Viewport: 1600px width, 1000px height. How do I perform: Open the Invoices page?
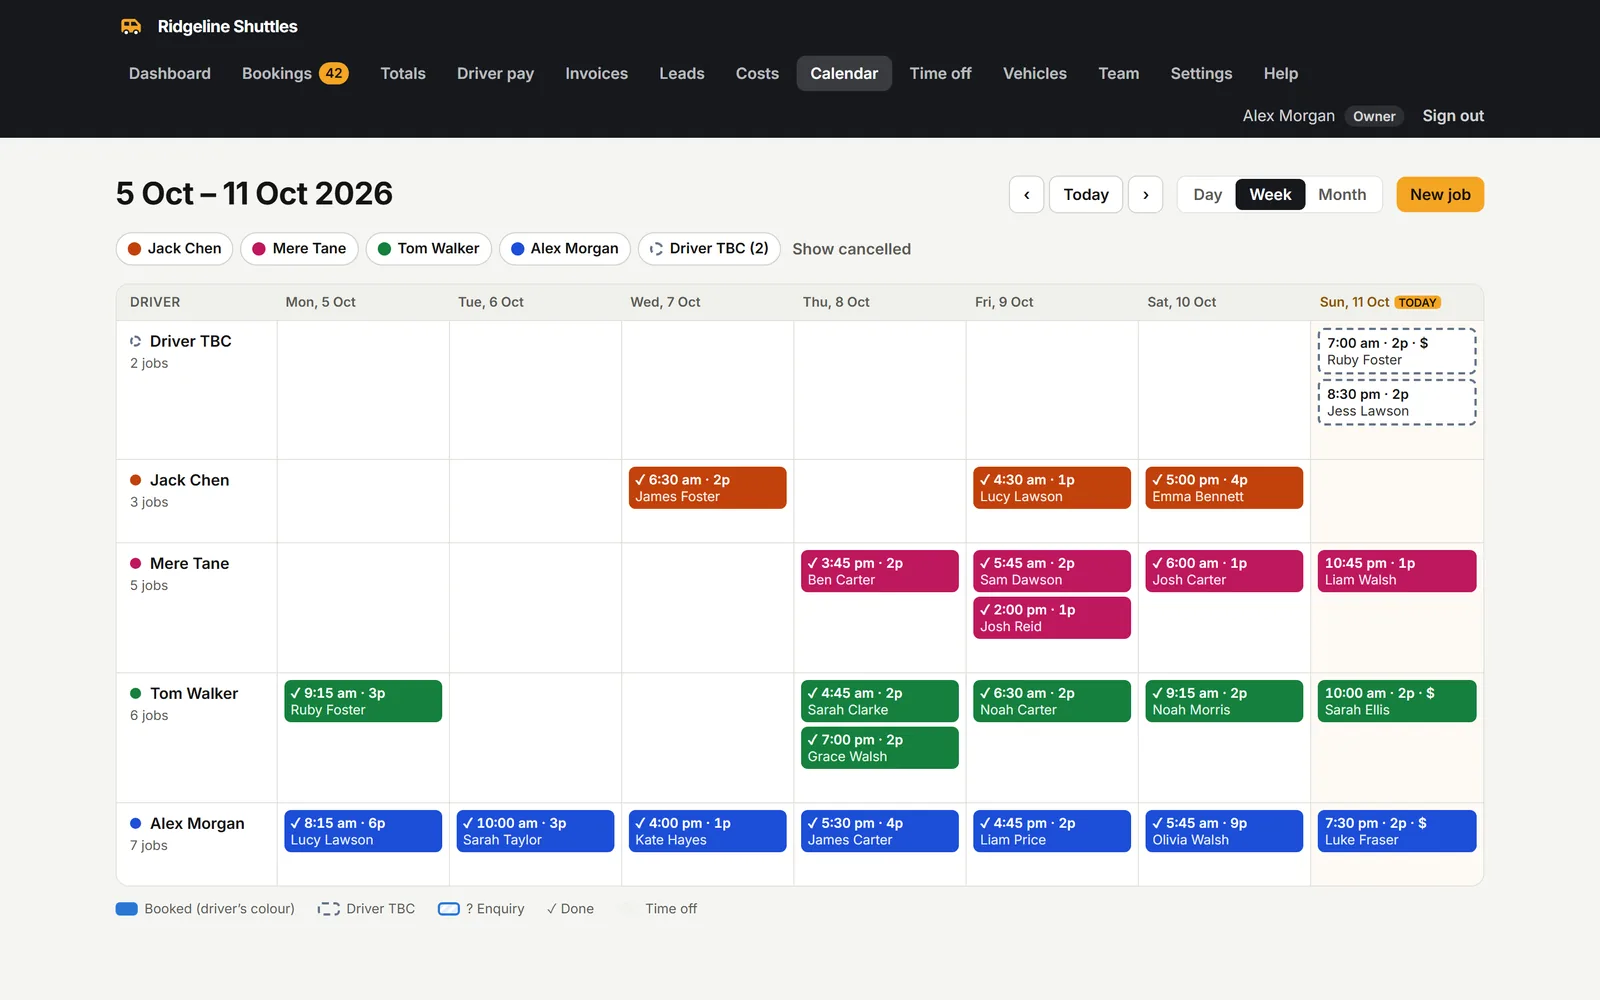[596, 73]
